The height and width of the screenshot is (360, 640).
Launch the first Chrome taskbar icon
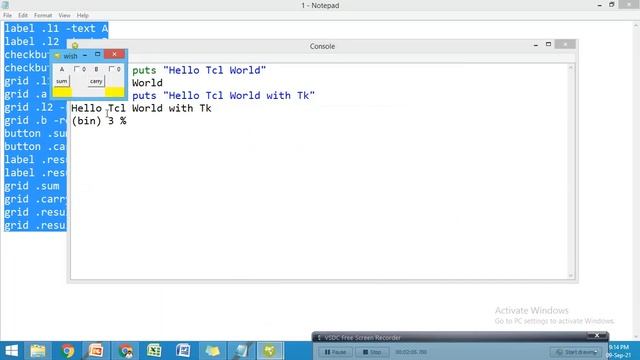(x=67, y=351)
